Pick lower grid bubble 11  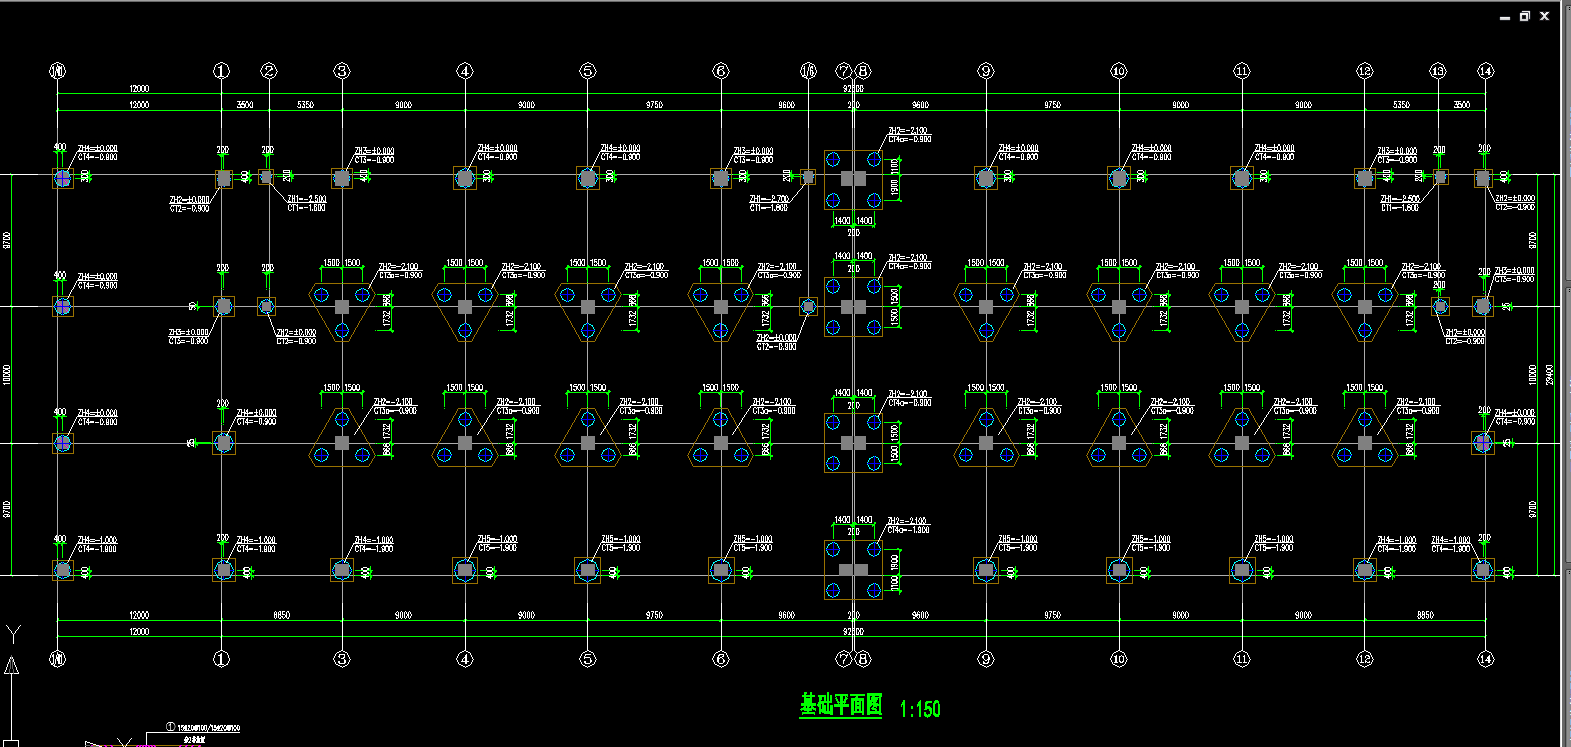coord(1242,659)
